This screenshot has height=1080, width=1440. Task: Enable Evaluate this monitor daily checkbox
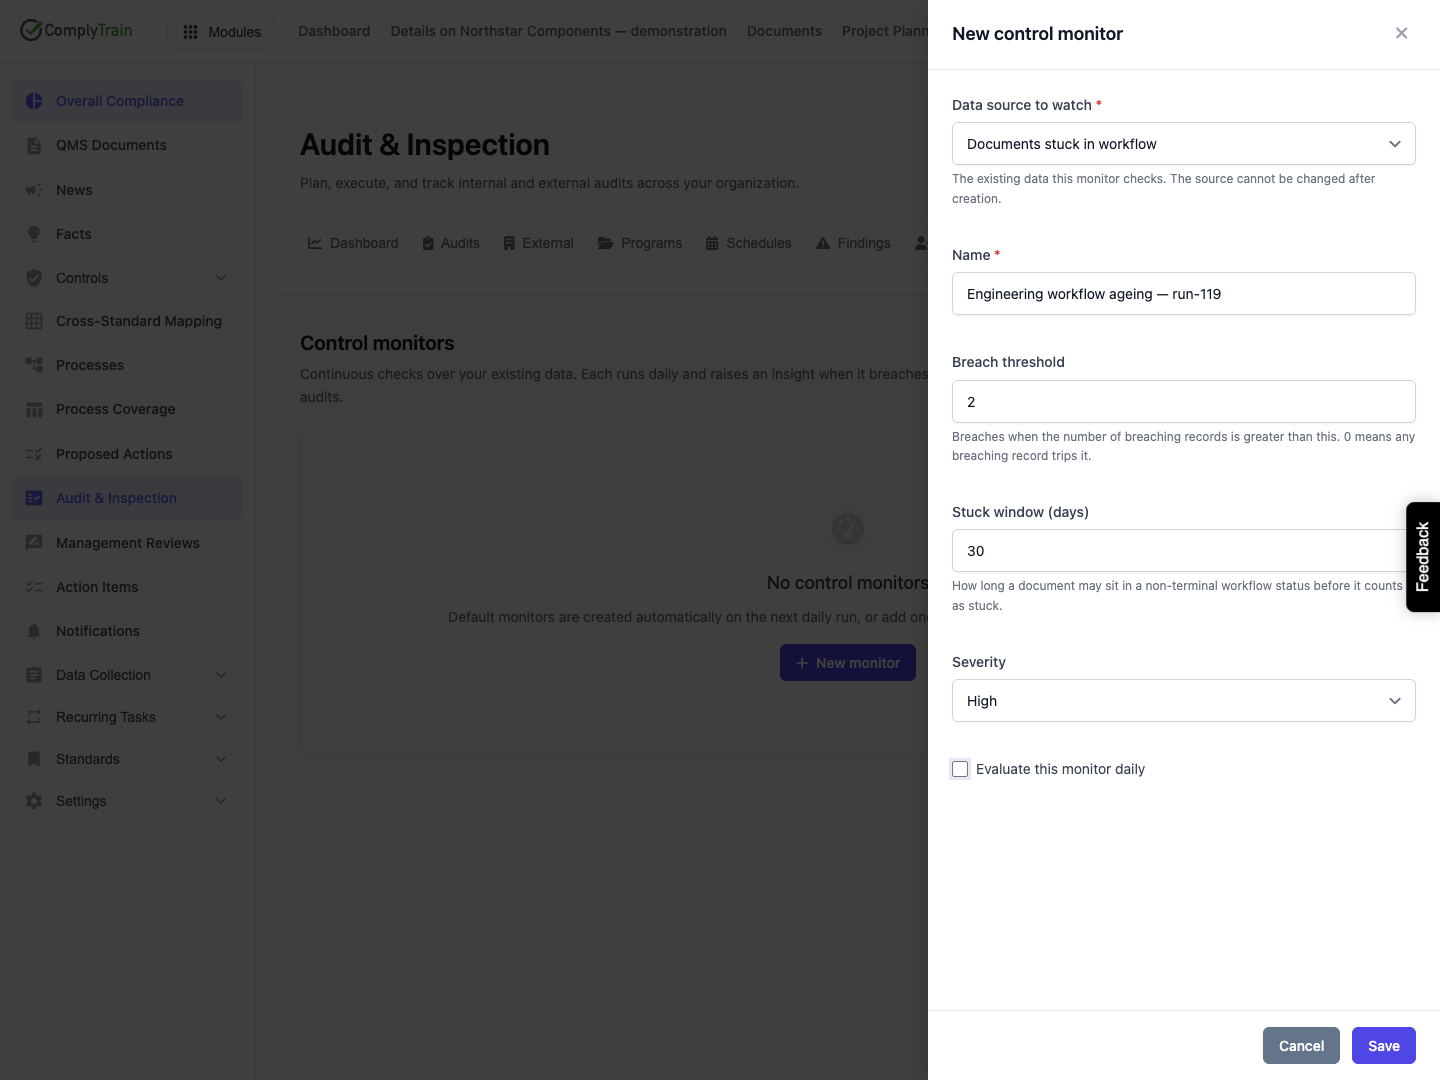pyautogui.click(x=960, y=769)
